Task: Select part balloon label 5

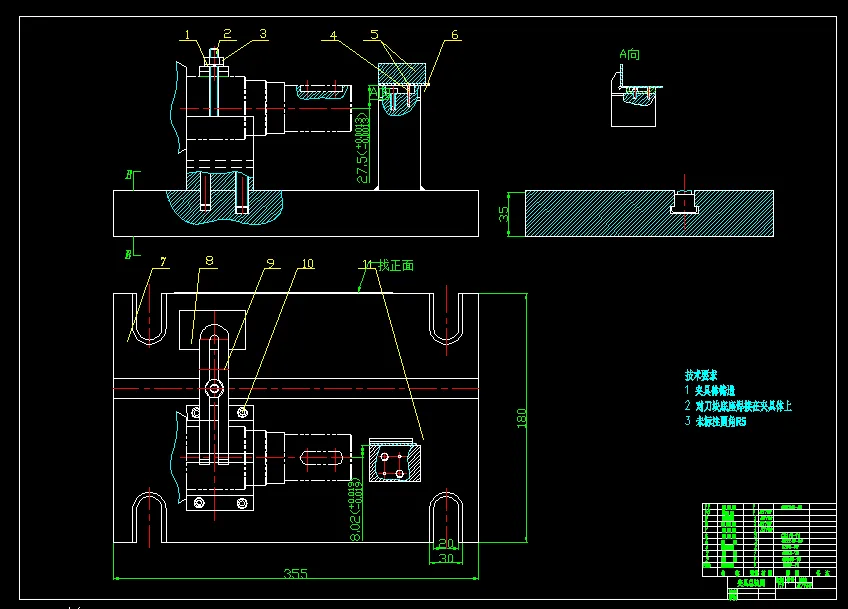Action: tap(374, 35)
